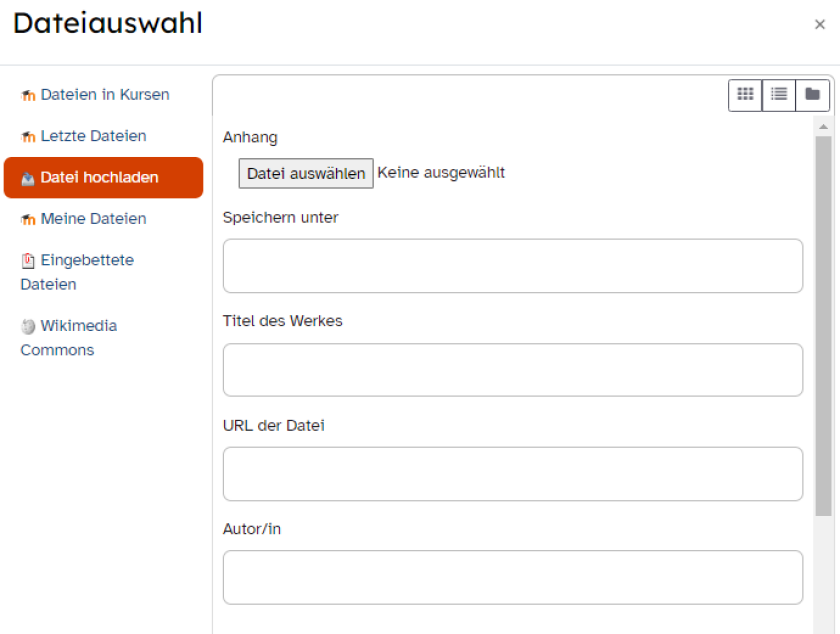Click into the URL der Datei field
The width and height of the screenshot is (840, 634).
[512, 474]
